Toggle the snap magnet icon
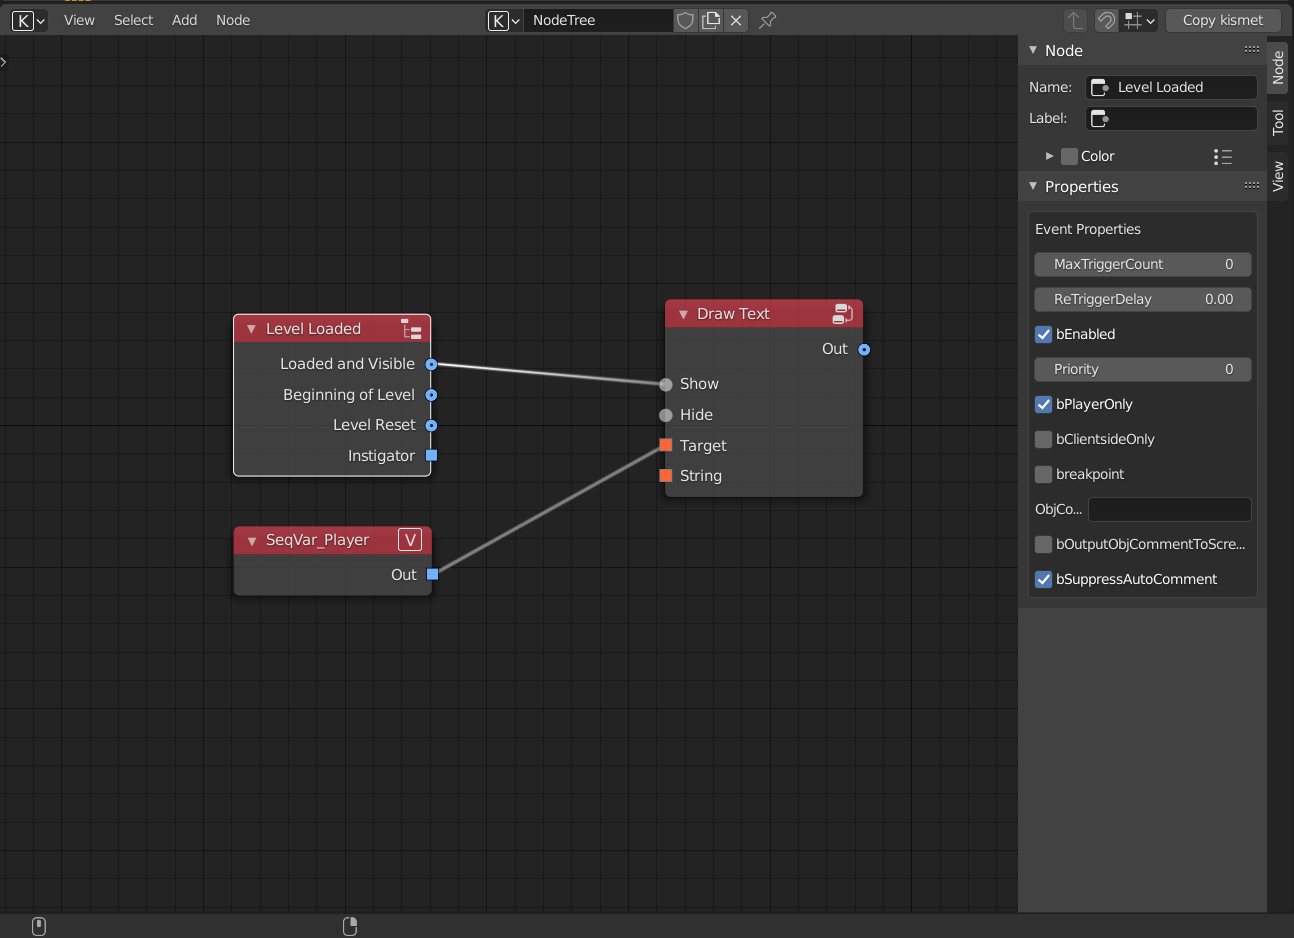The image size is (1294, 938). (x=1106, y=20)
